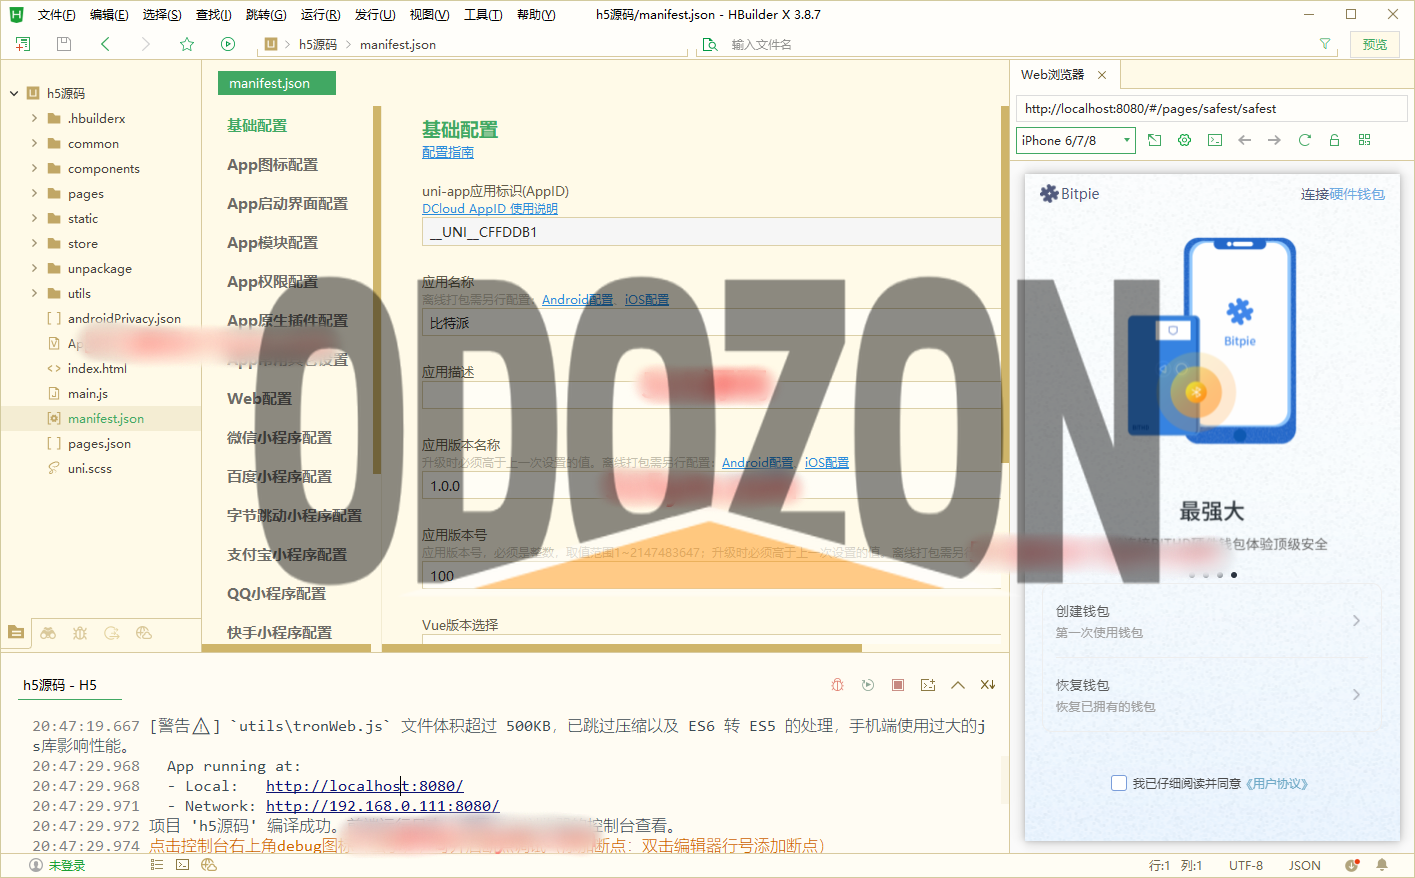Image resolution: width=1415 pixels, height=878 pixels.
Task: Close the Web浏览器 tab
Action: click(1102, 75)
